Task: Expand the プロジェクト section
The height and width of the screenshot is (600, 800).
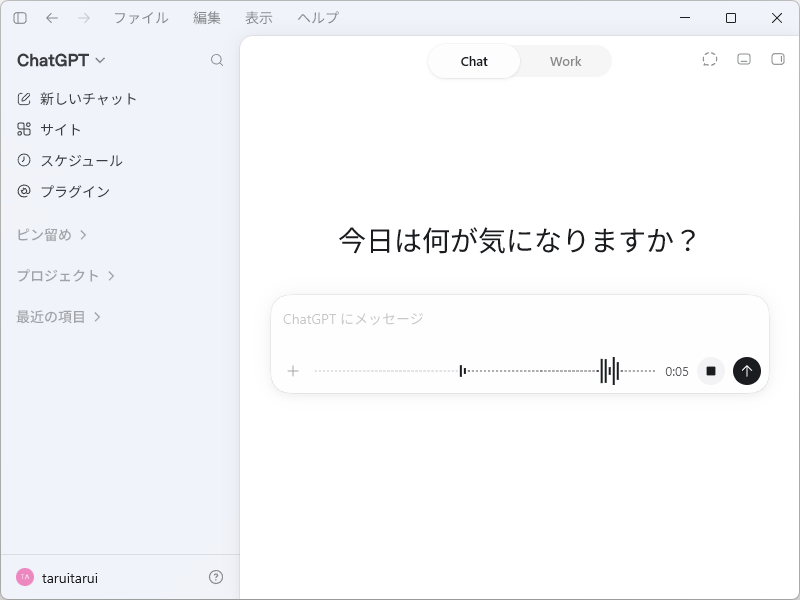Action: point(65,276)
